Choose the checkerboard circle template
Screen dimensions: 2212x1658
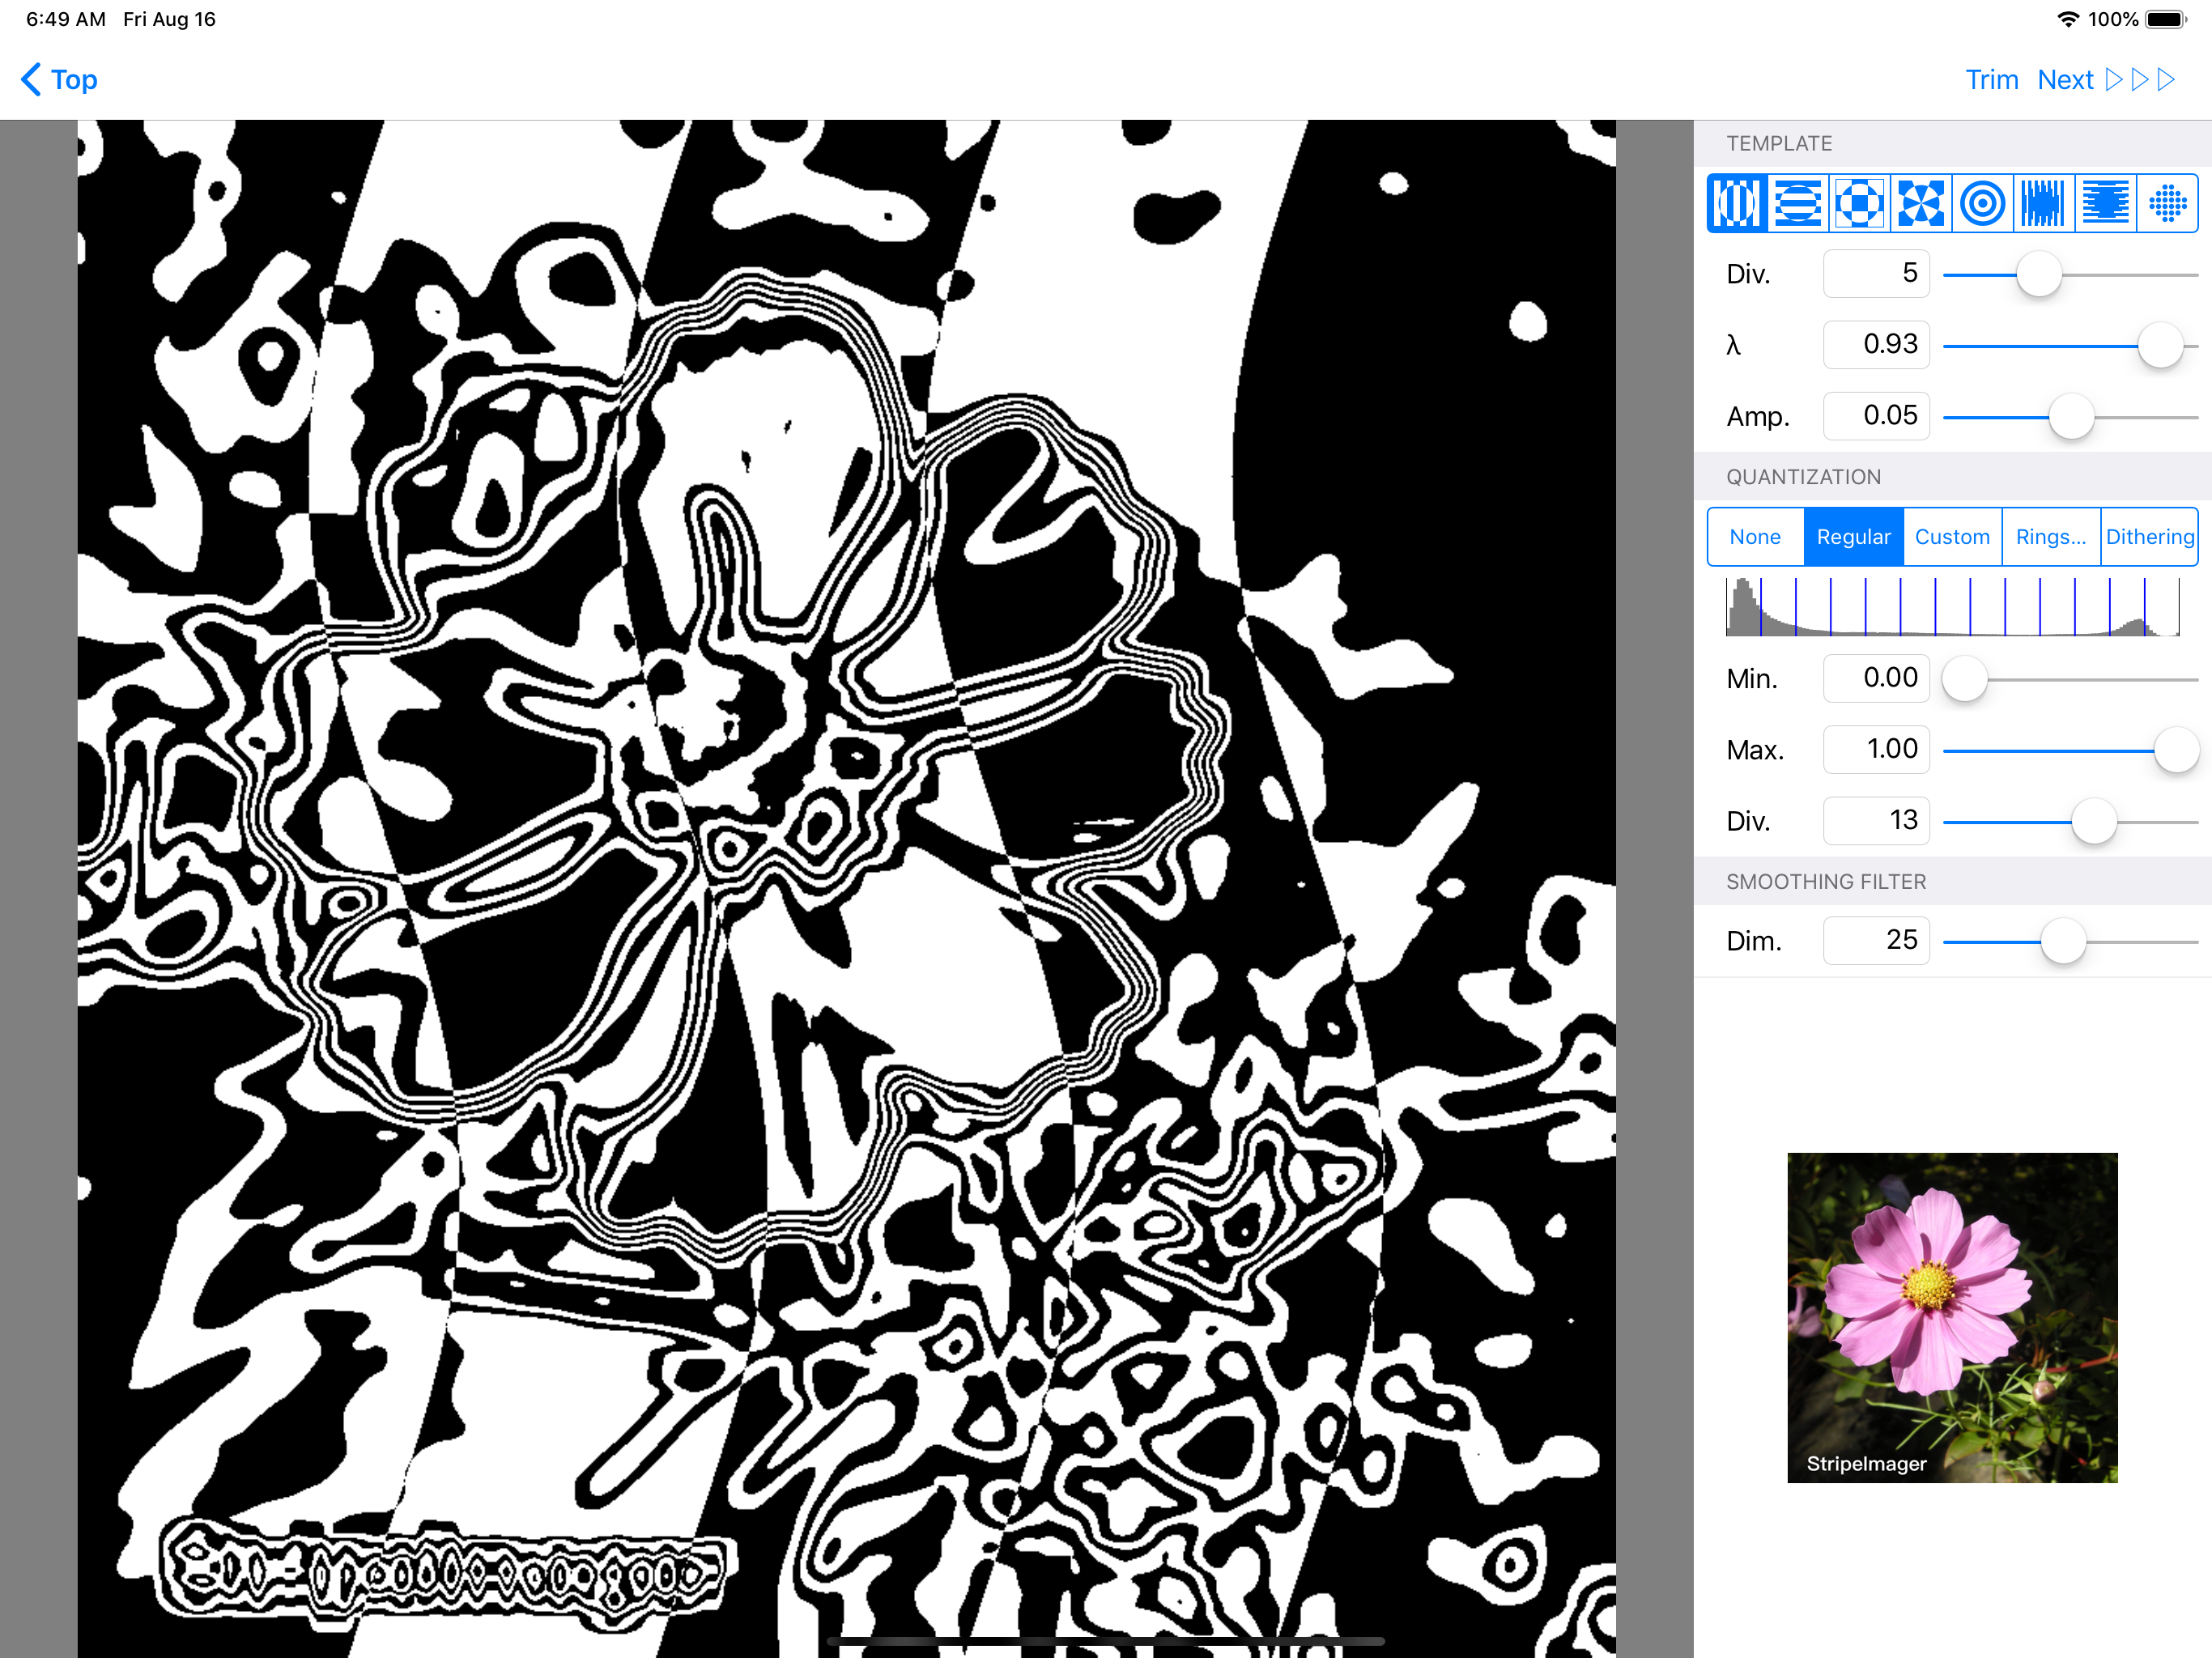pos(1860,204)
